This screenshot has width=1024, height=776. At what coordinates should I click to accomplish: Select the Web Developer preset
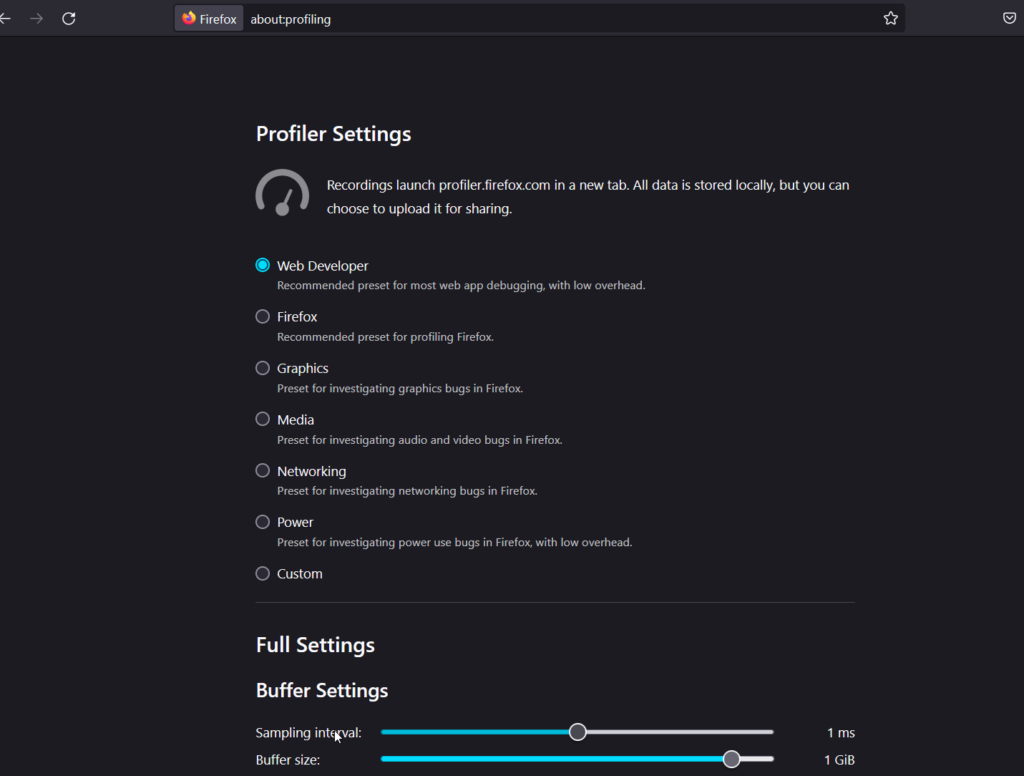click(x=263, y=265)
